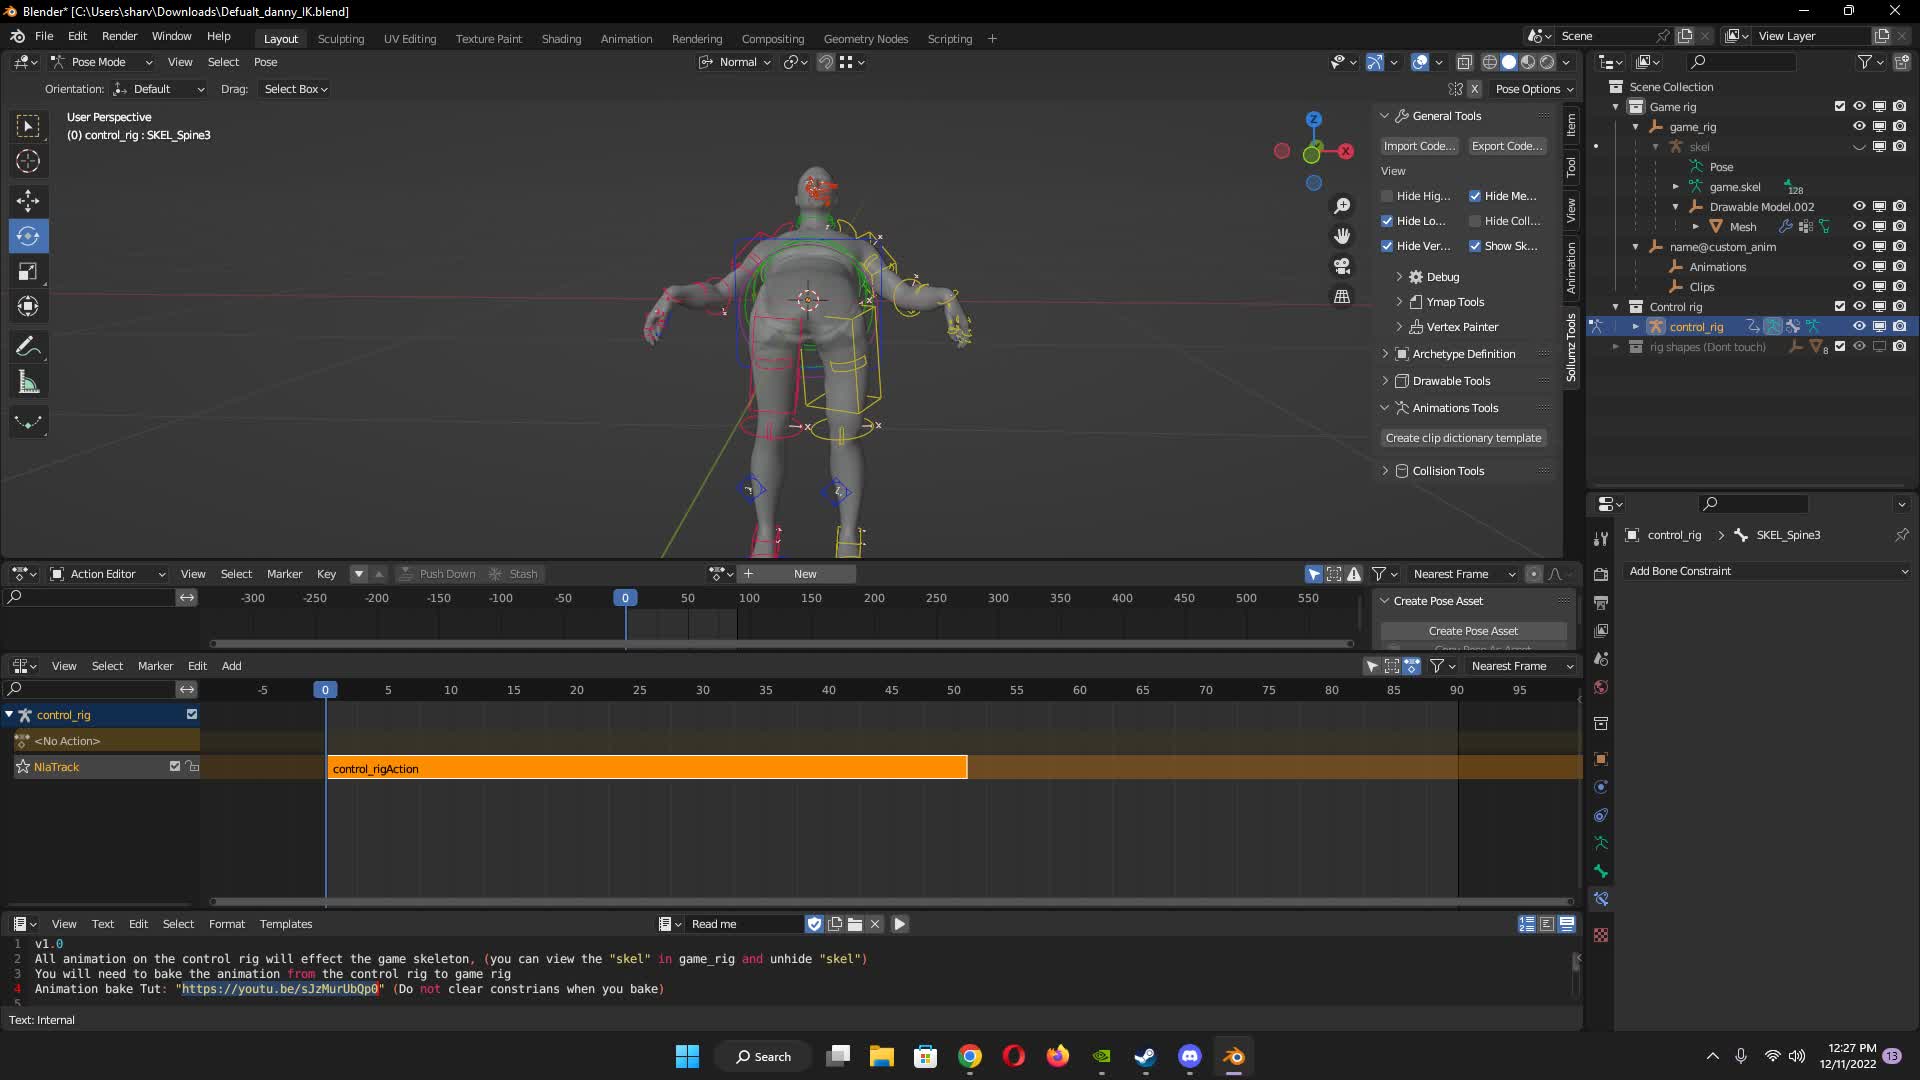Select the Measure ruler tool
1920x1080 pixels.
tap(28, 382)
